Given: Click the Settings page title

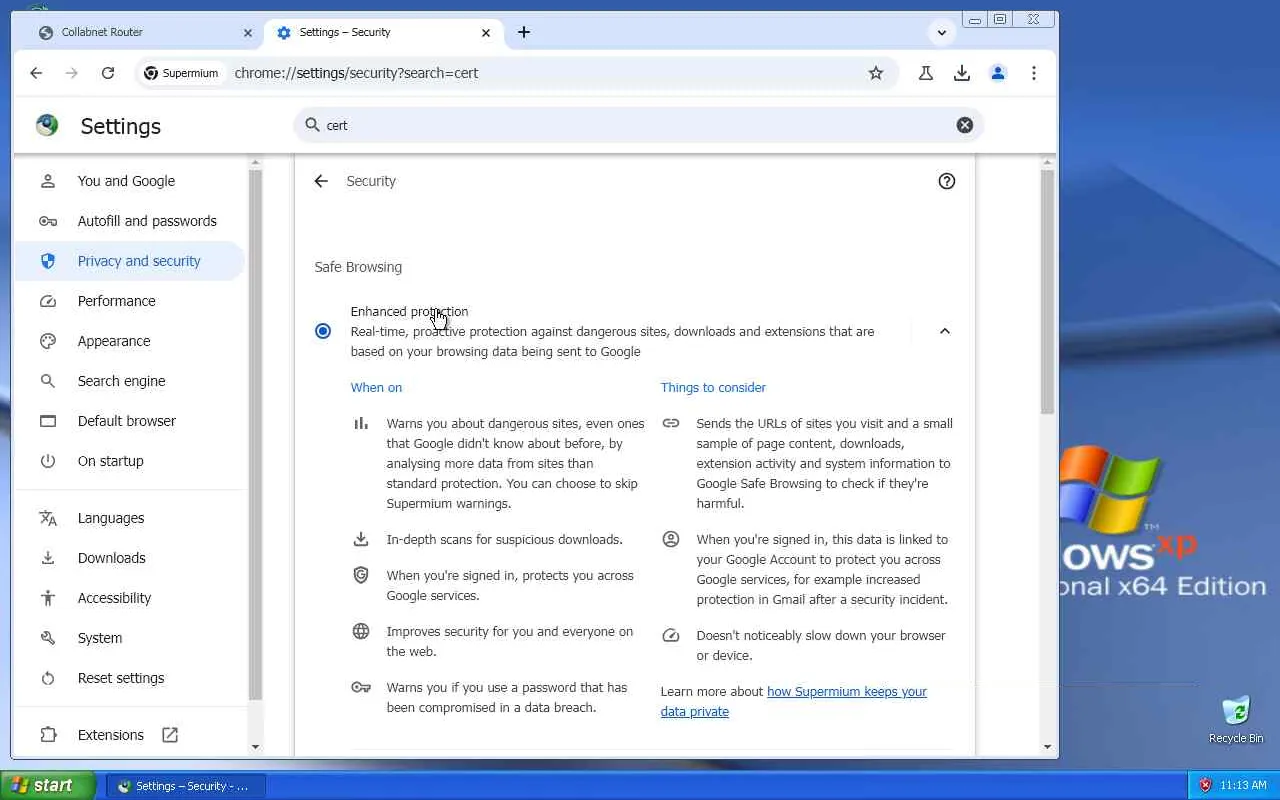Looking at the screenshot, I should 120,126.
